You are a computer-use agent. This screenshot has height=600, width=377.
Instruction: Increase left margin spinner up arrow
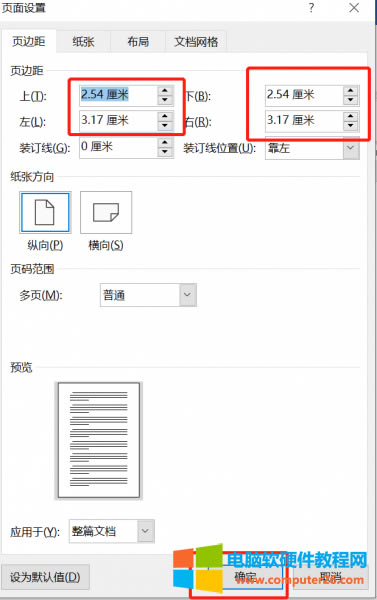coord(165,116)
